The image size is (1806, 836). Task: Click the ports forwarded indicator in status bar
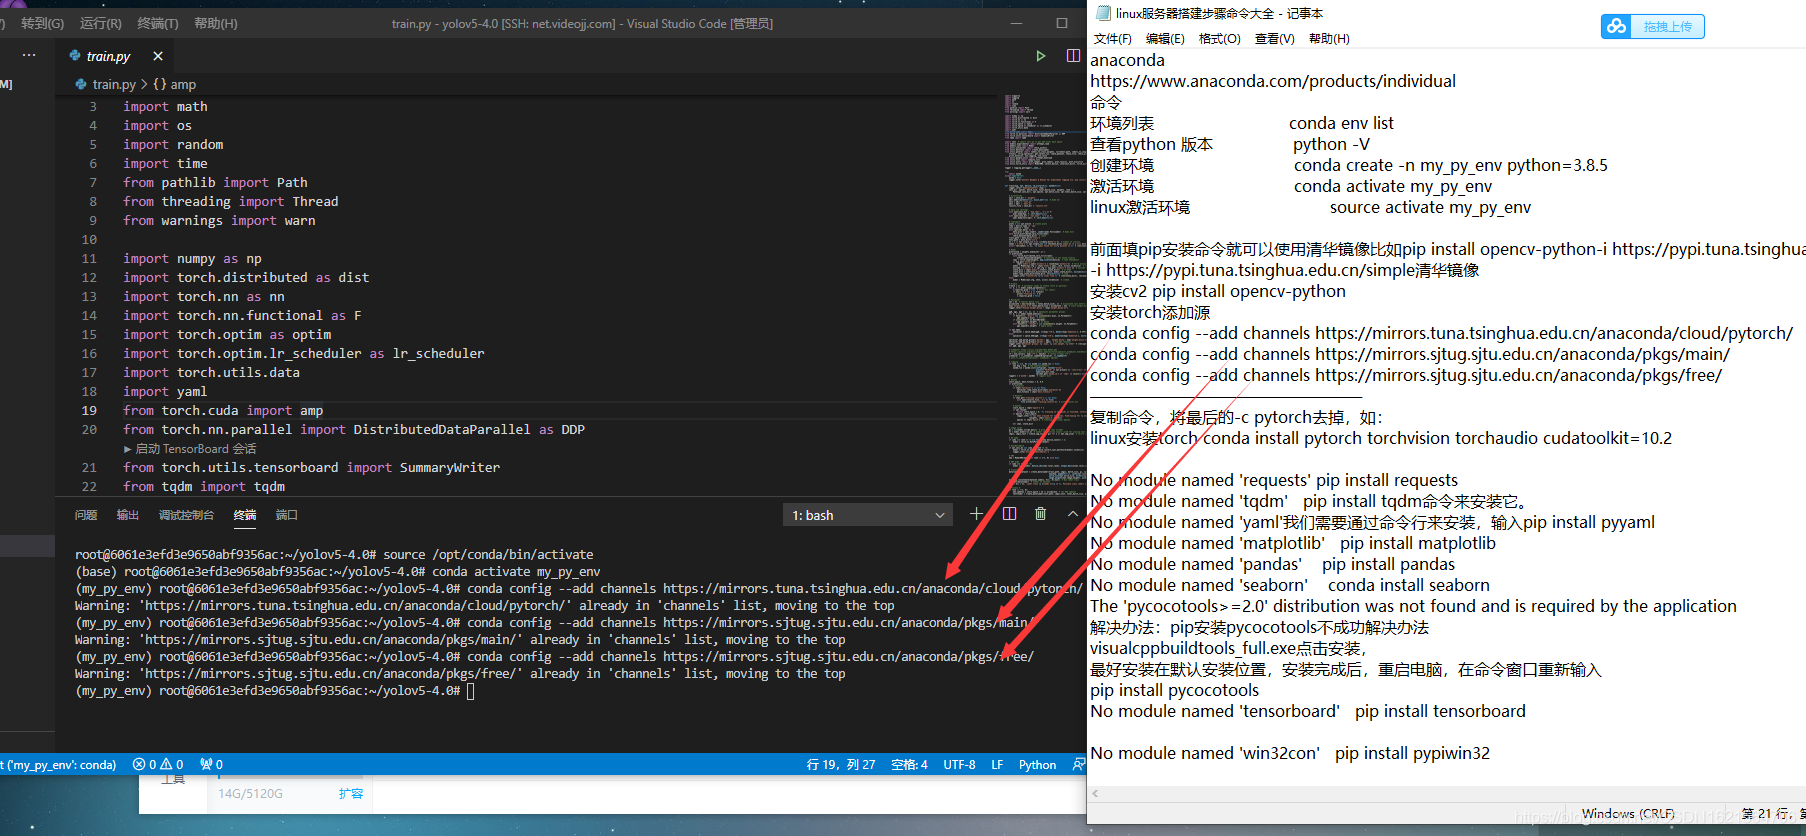pos(211,764)
